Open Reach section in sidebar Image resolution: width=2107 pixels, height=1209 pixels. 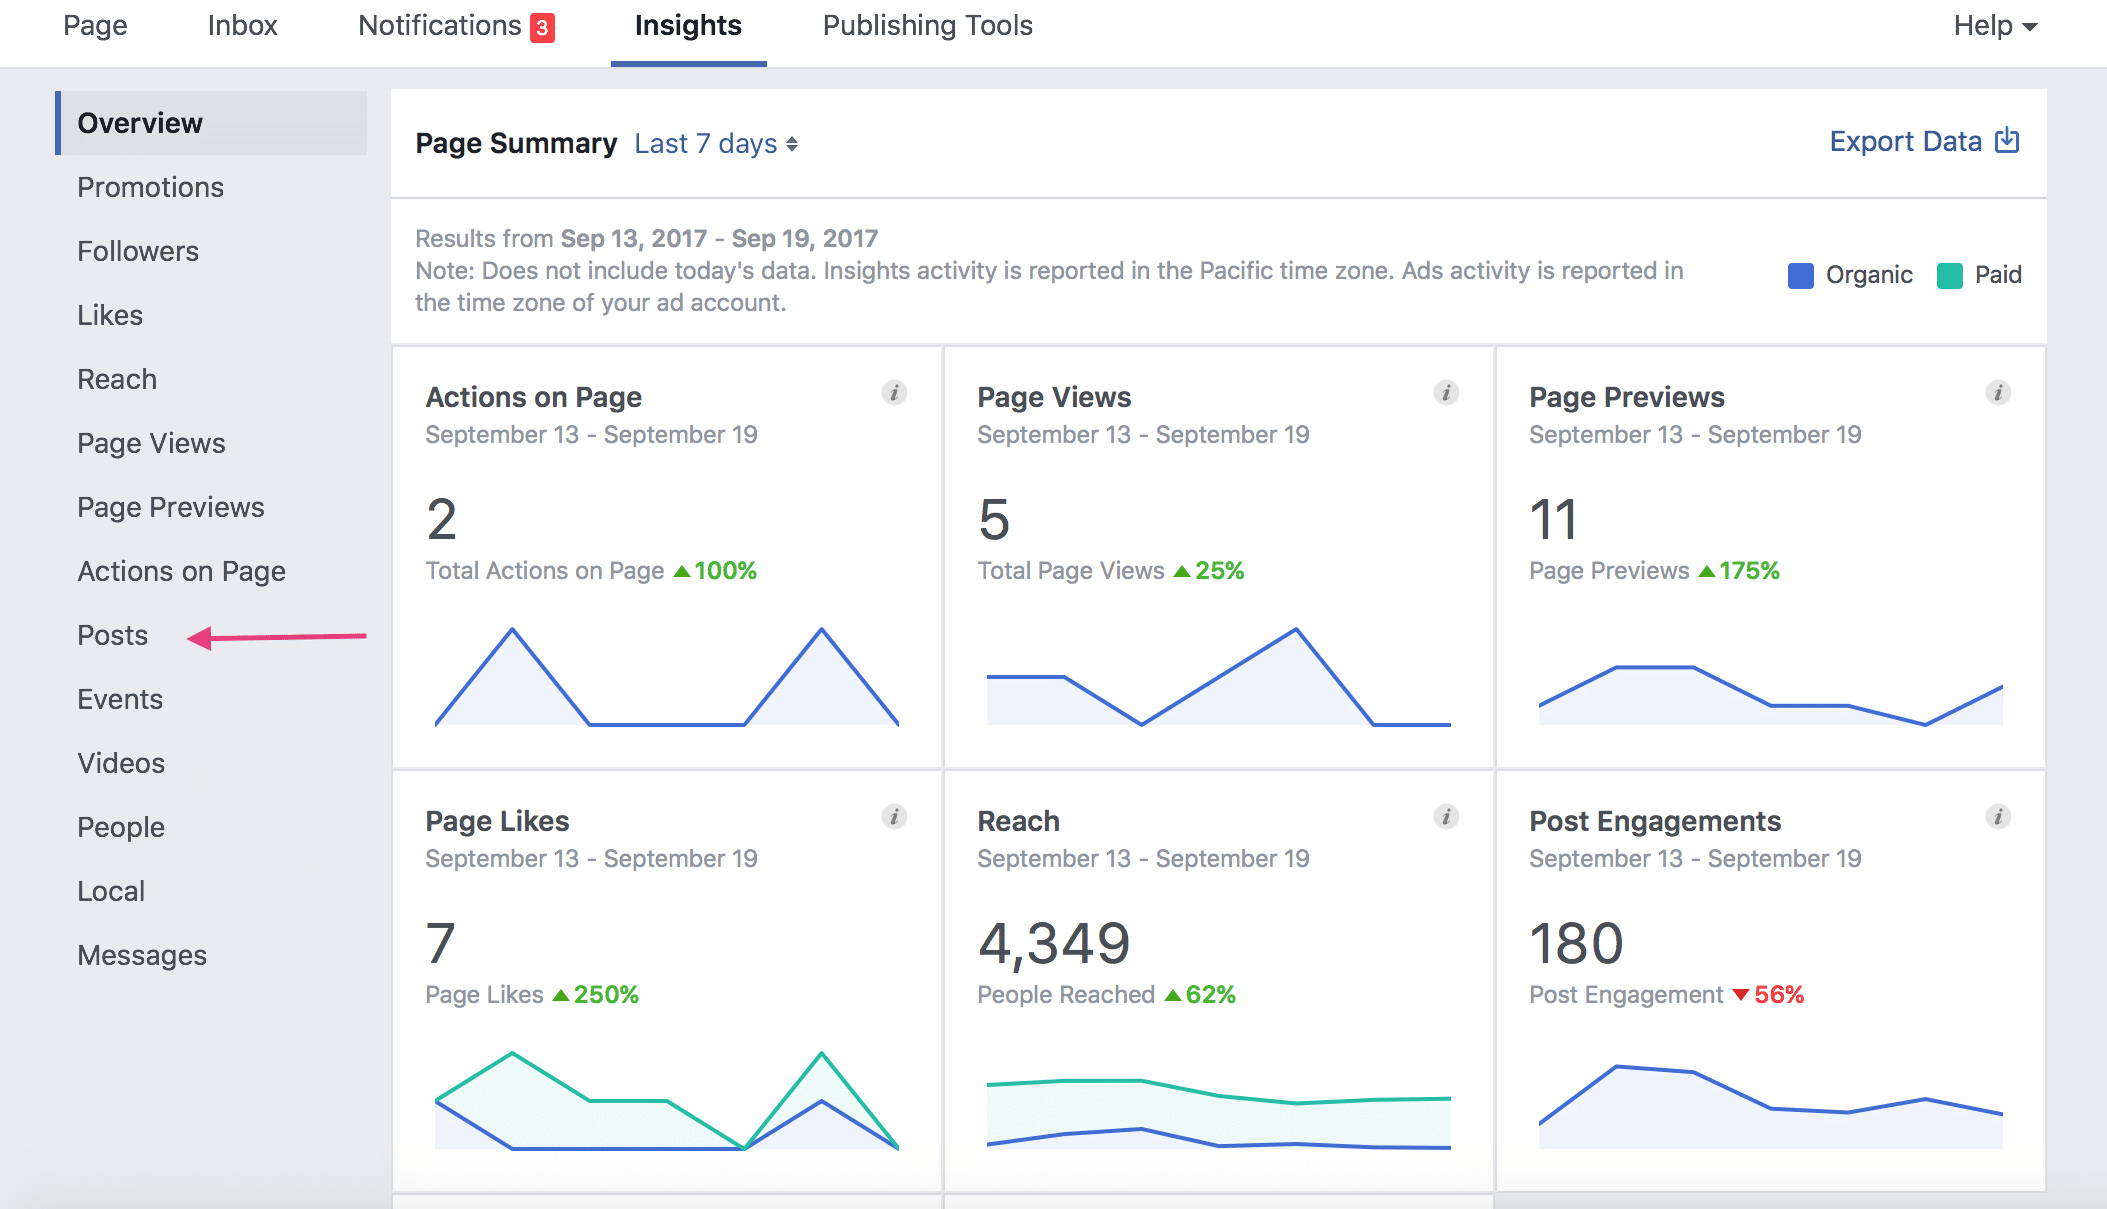pos(117,379)
